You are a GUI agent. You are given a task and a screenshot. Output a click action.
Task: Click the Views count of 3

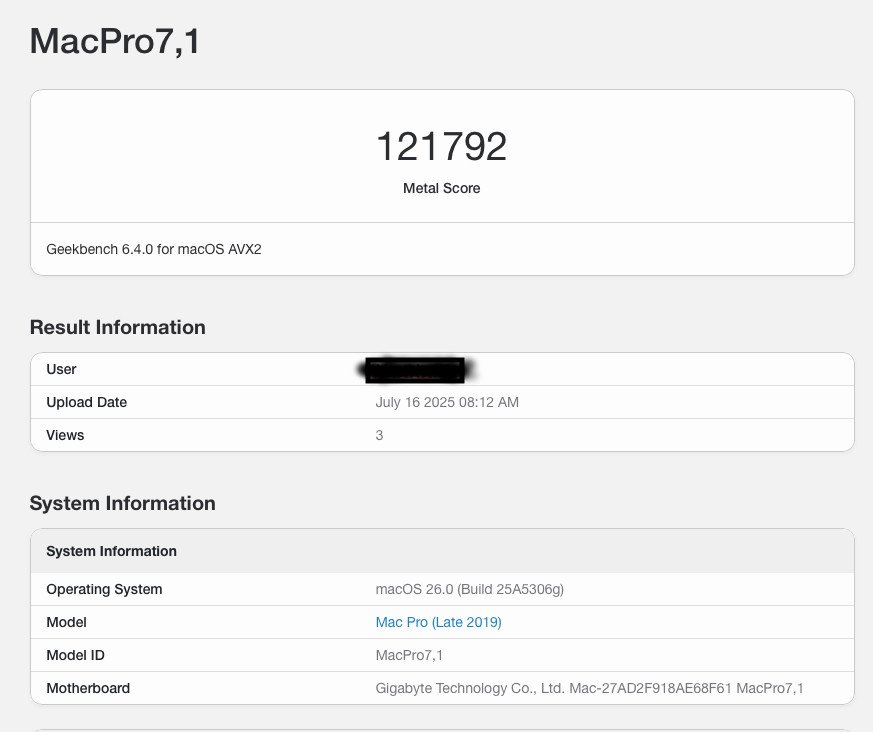(379, 435)
